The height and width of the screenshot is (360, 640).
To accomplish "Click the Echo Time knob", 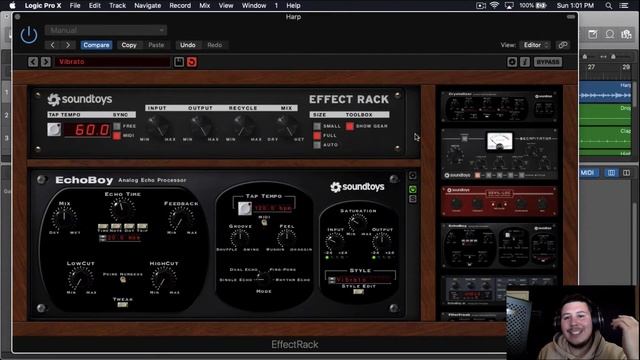I will pos(122,209).
